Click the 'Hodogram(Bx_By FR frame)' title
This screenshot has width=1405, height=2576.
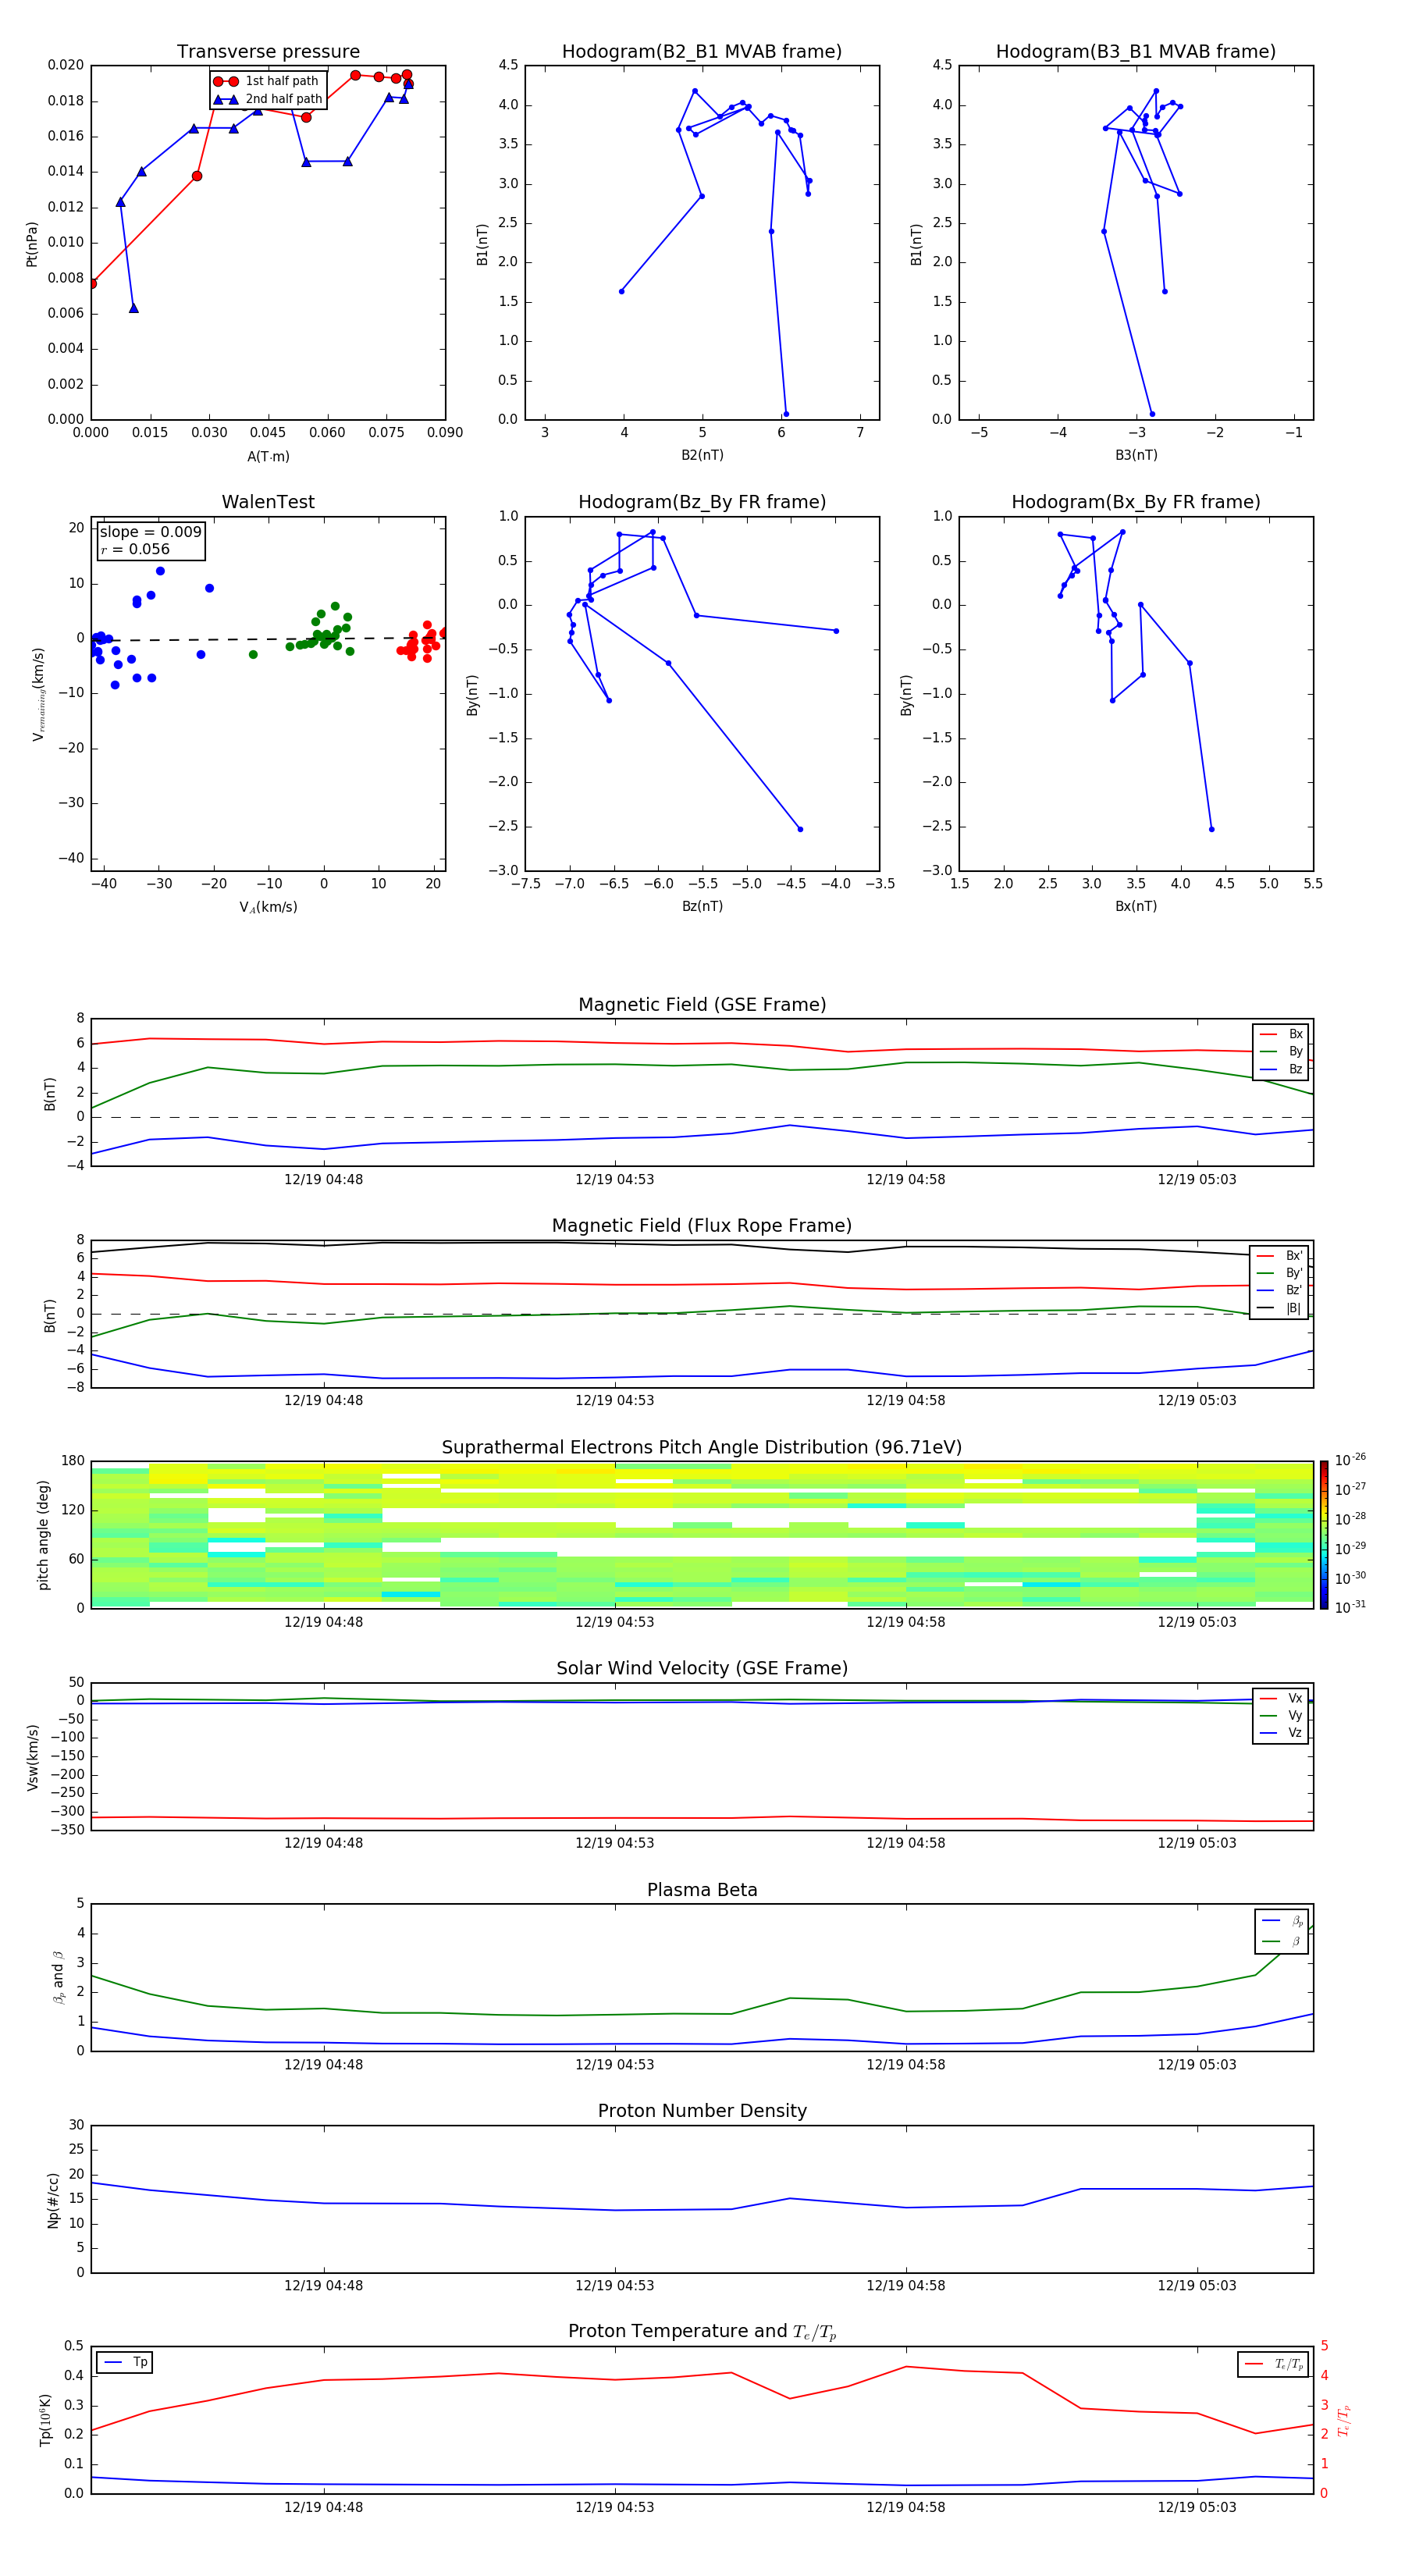point(1136,502)
